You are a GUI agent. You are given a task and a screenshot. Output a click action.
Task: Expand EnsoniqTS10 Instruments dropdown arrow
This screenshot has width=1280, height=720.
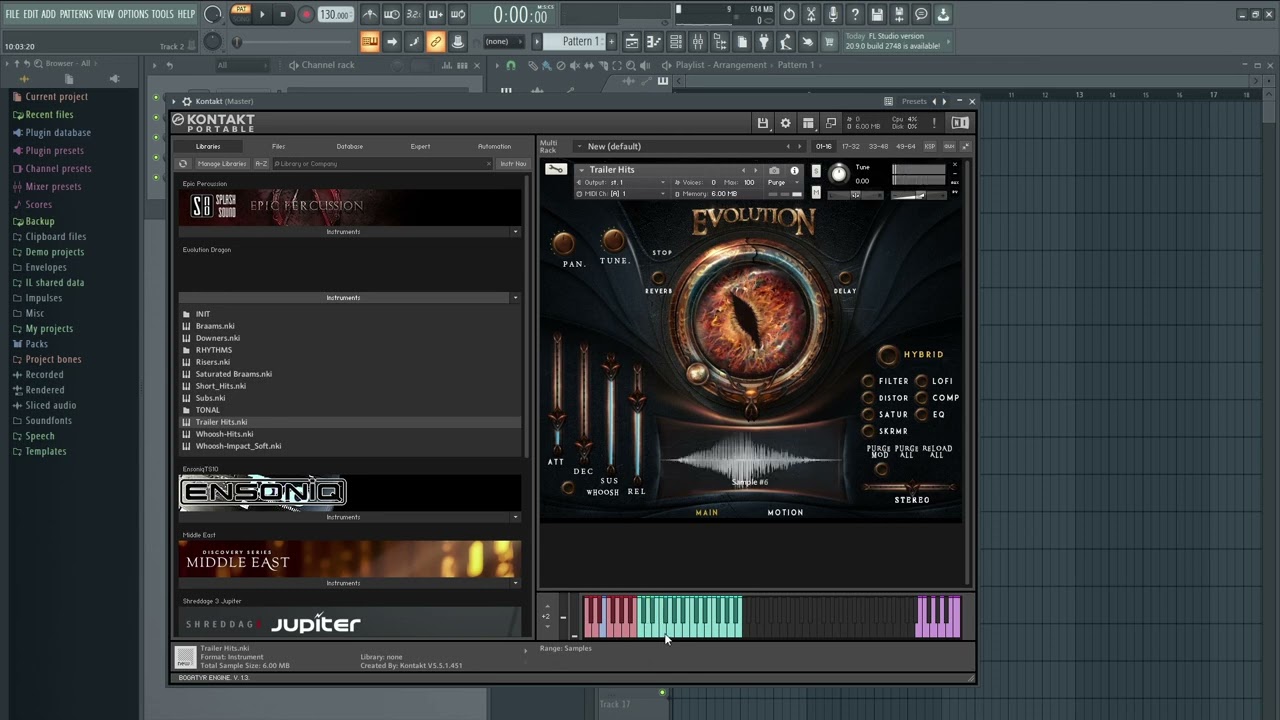pos(515,518)
